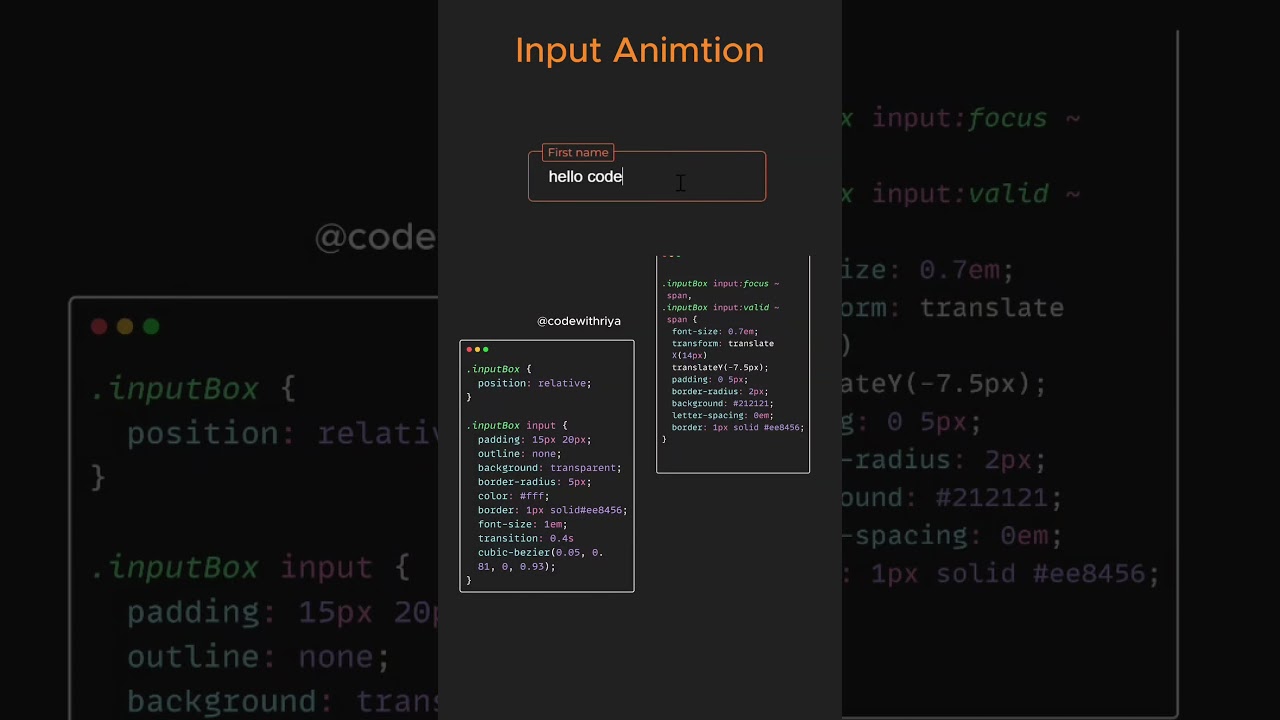
Task: Click the "Input Animtion" heading
Action: (x=640, y=50)
